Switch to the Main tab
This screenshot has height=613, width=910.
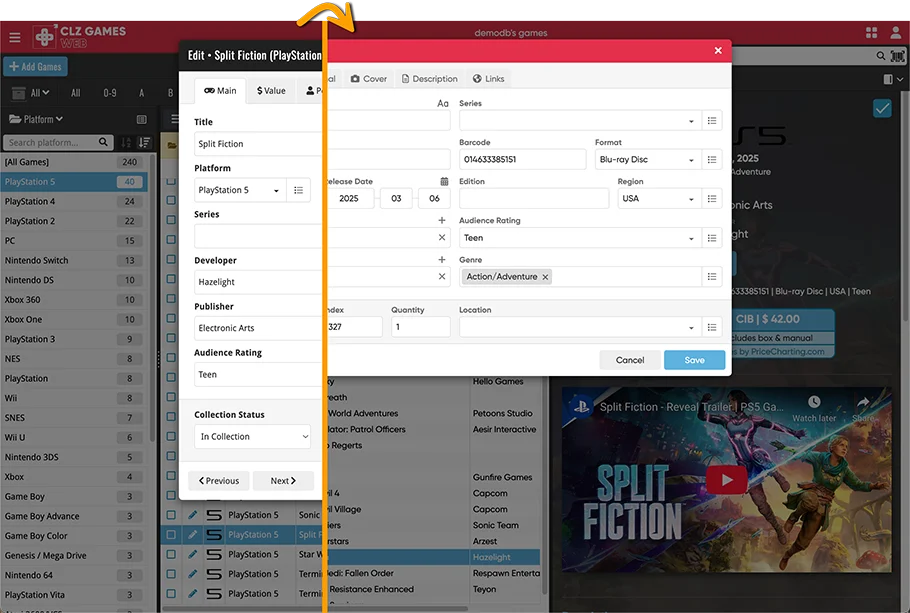[x=220, y=91]
